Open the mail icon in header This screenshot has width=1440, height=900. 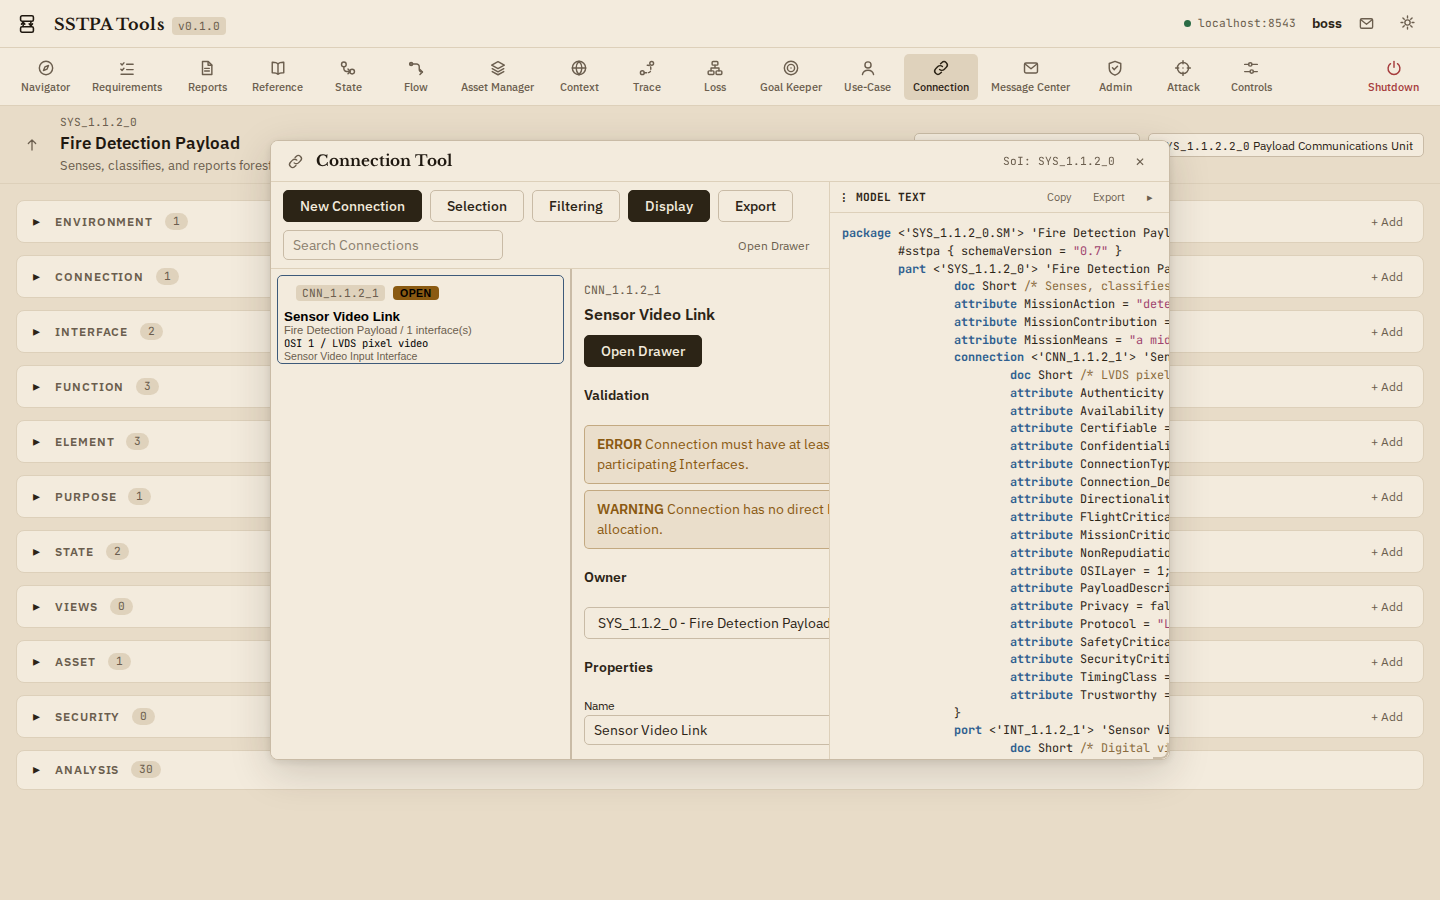[1366, 23]
